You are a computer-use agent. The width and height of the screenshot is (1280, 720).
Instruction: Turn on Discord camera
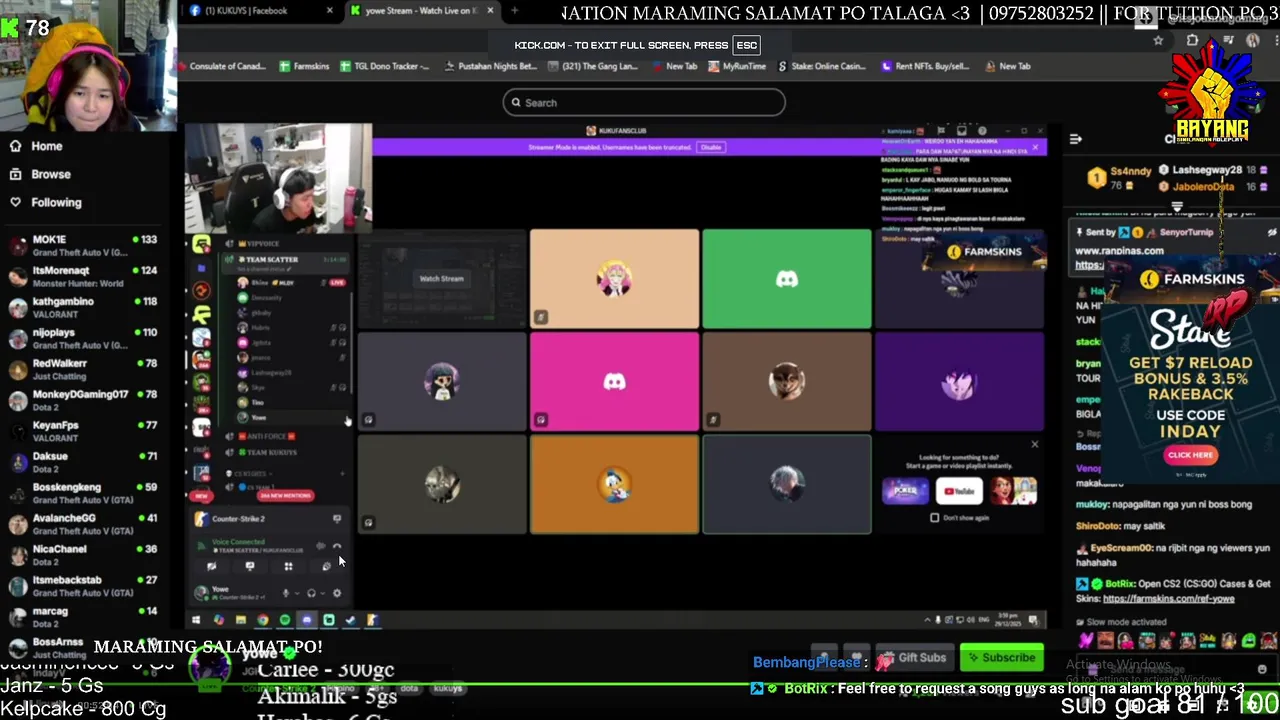[212, 566]
